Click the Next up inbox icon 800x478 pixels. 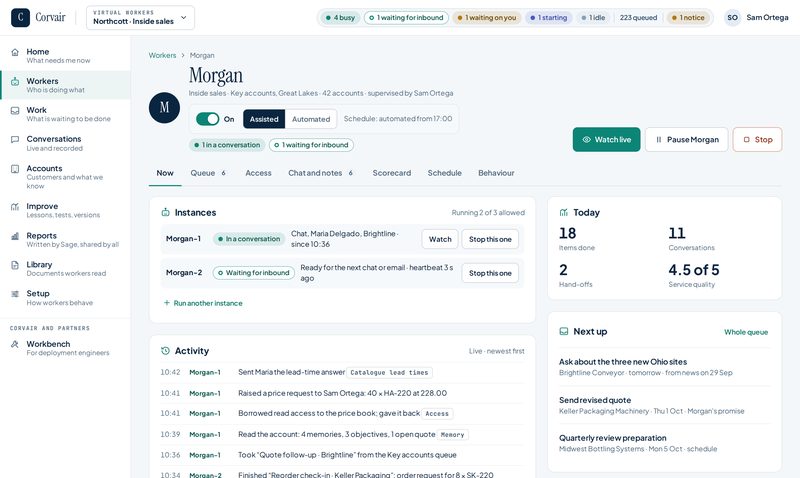tap(564, 332)
